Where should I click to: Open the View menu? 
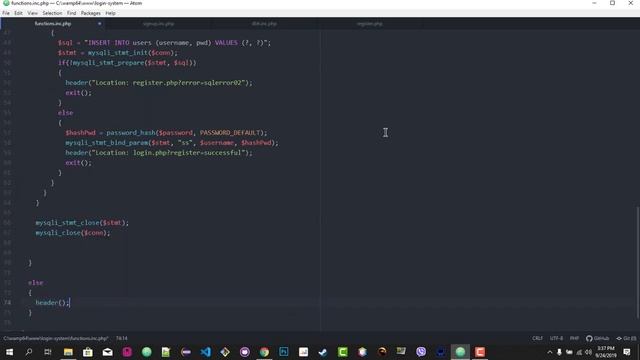(33, 13)
